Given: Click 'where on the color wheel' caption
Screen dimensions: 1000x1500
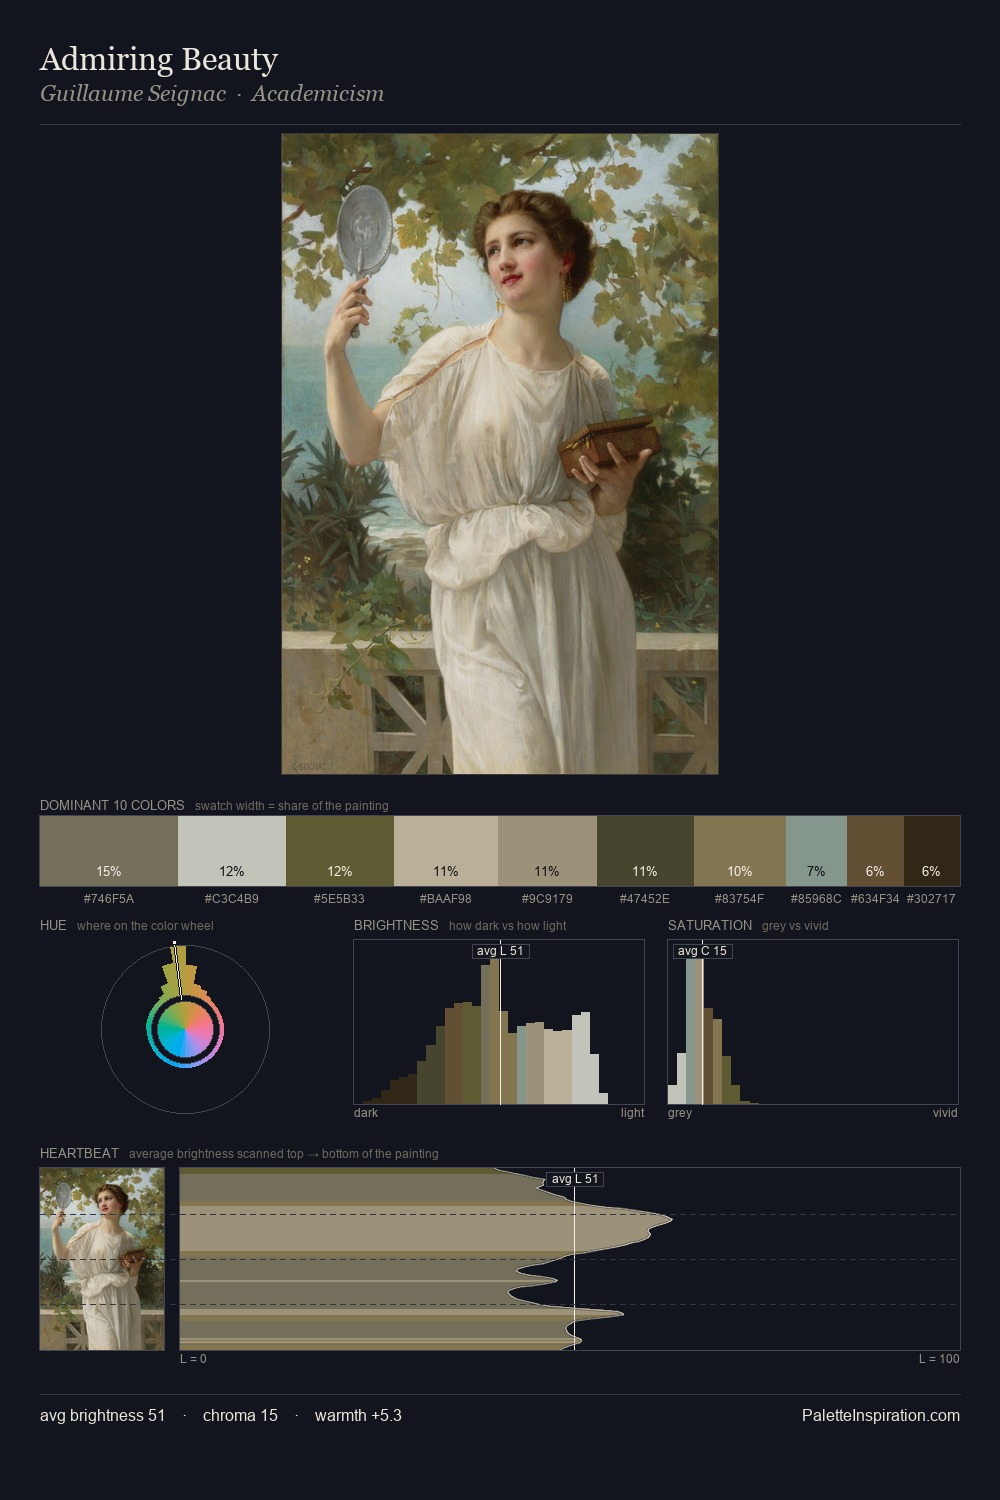Looking at the screenshot, I should click(145, 926).
